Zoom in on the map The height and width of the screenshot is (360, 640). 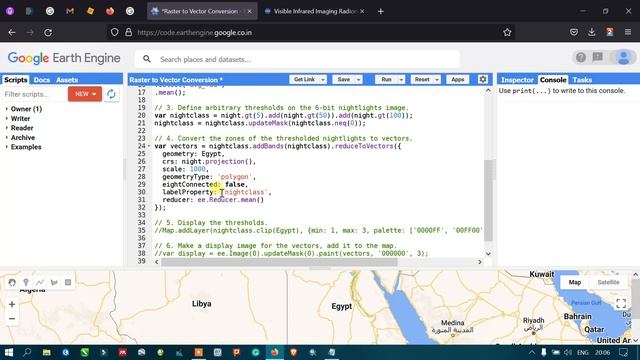[12, 304]
